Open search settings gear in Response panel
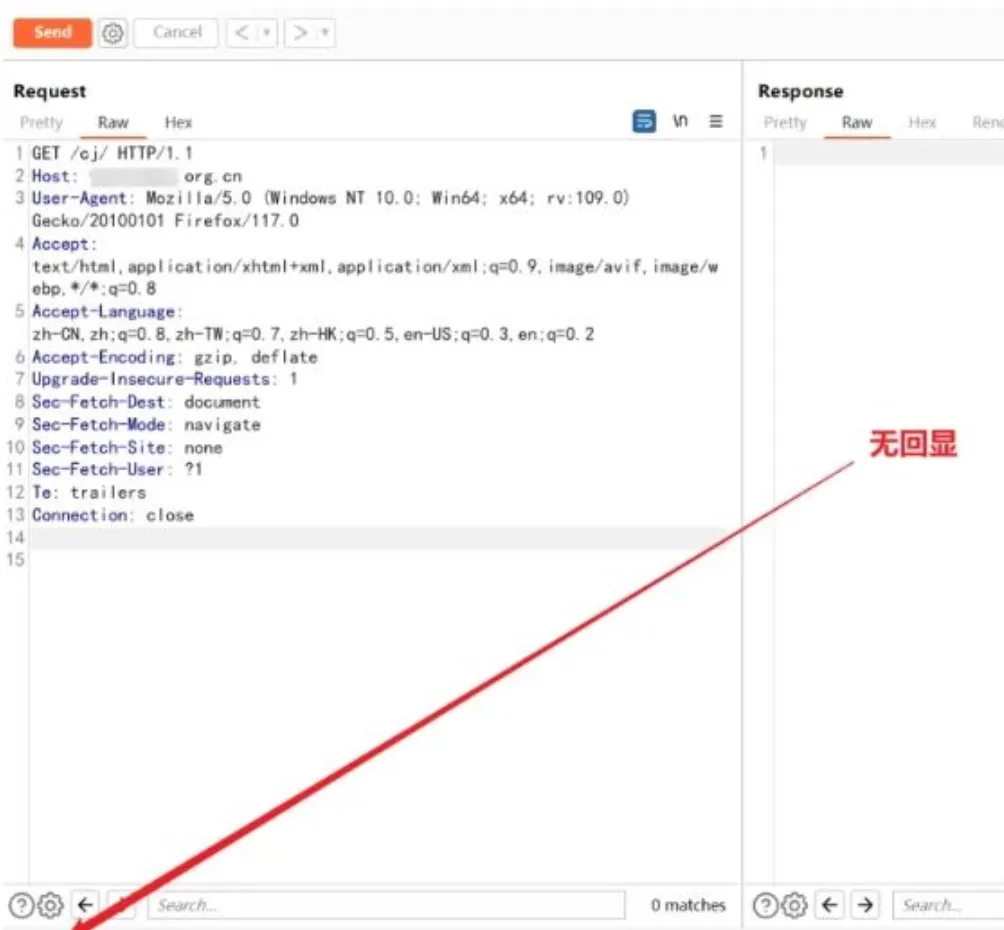 pyautogui.click(x=795, y=906)
